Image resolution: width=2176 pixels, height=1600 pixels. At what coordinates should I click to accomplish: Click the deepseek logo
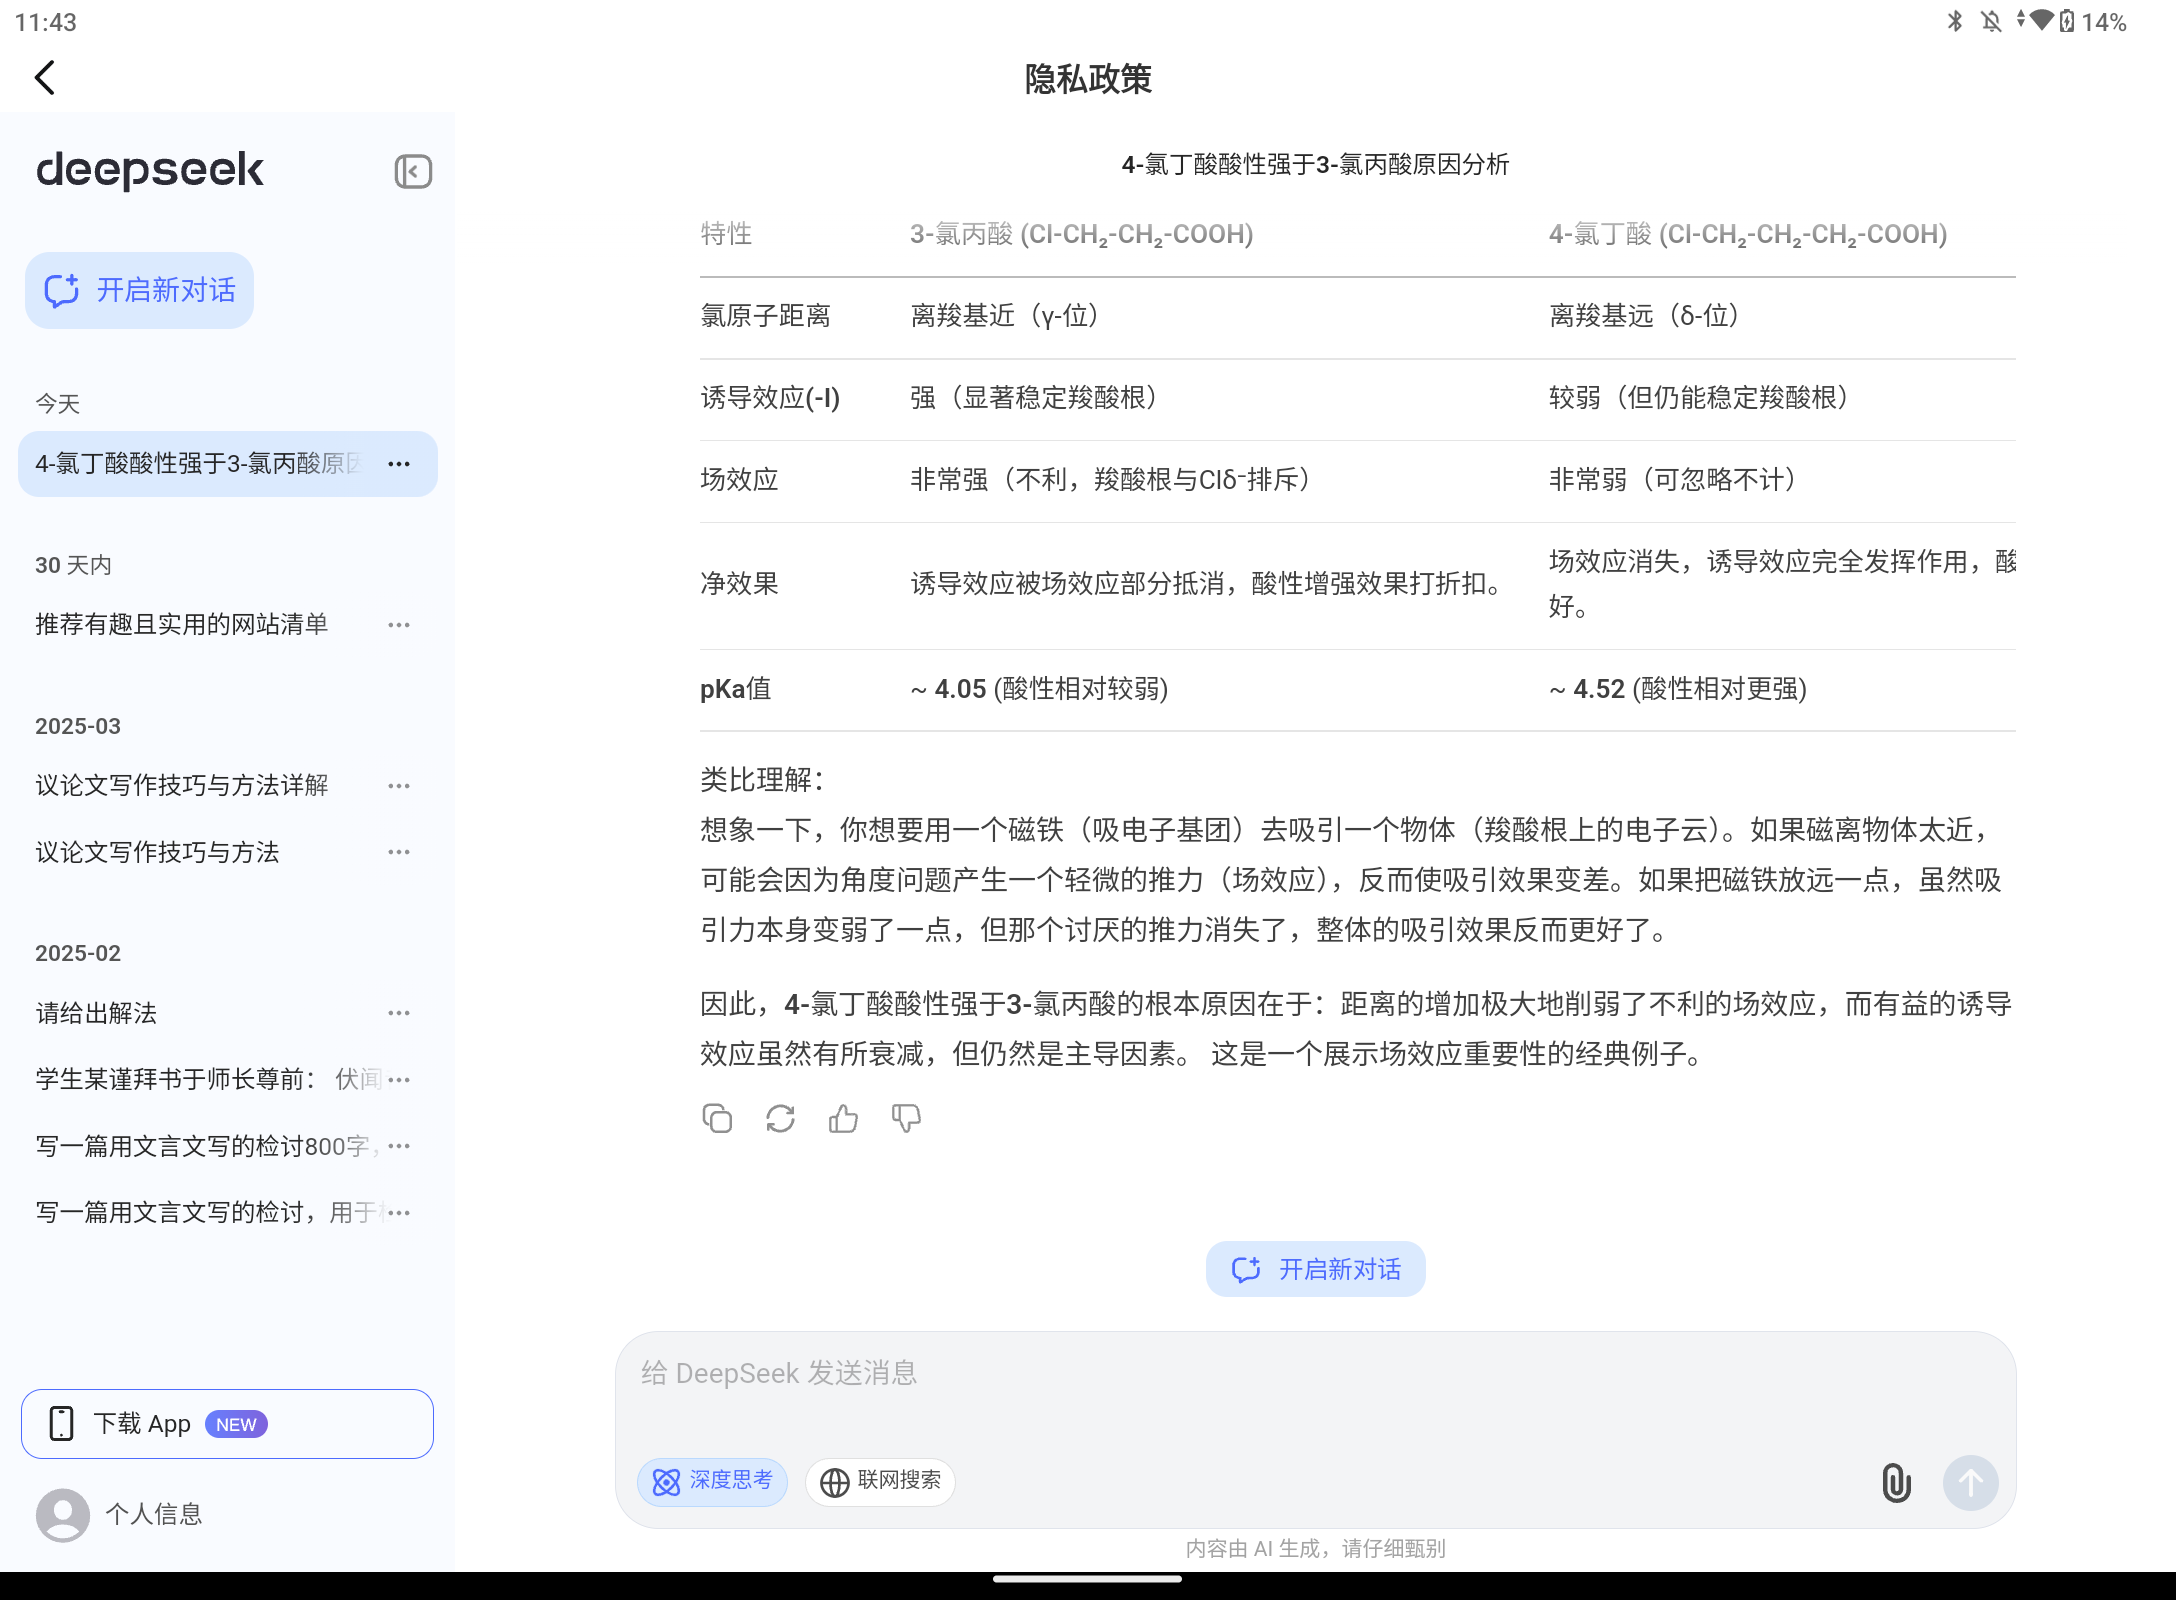pos(150,170)
